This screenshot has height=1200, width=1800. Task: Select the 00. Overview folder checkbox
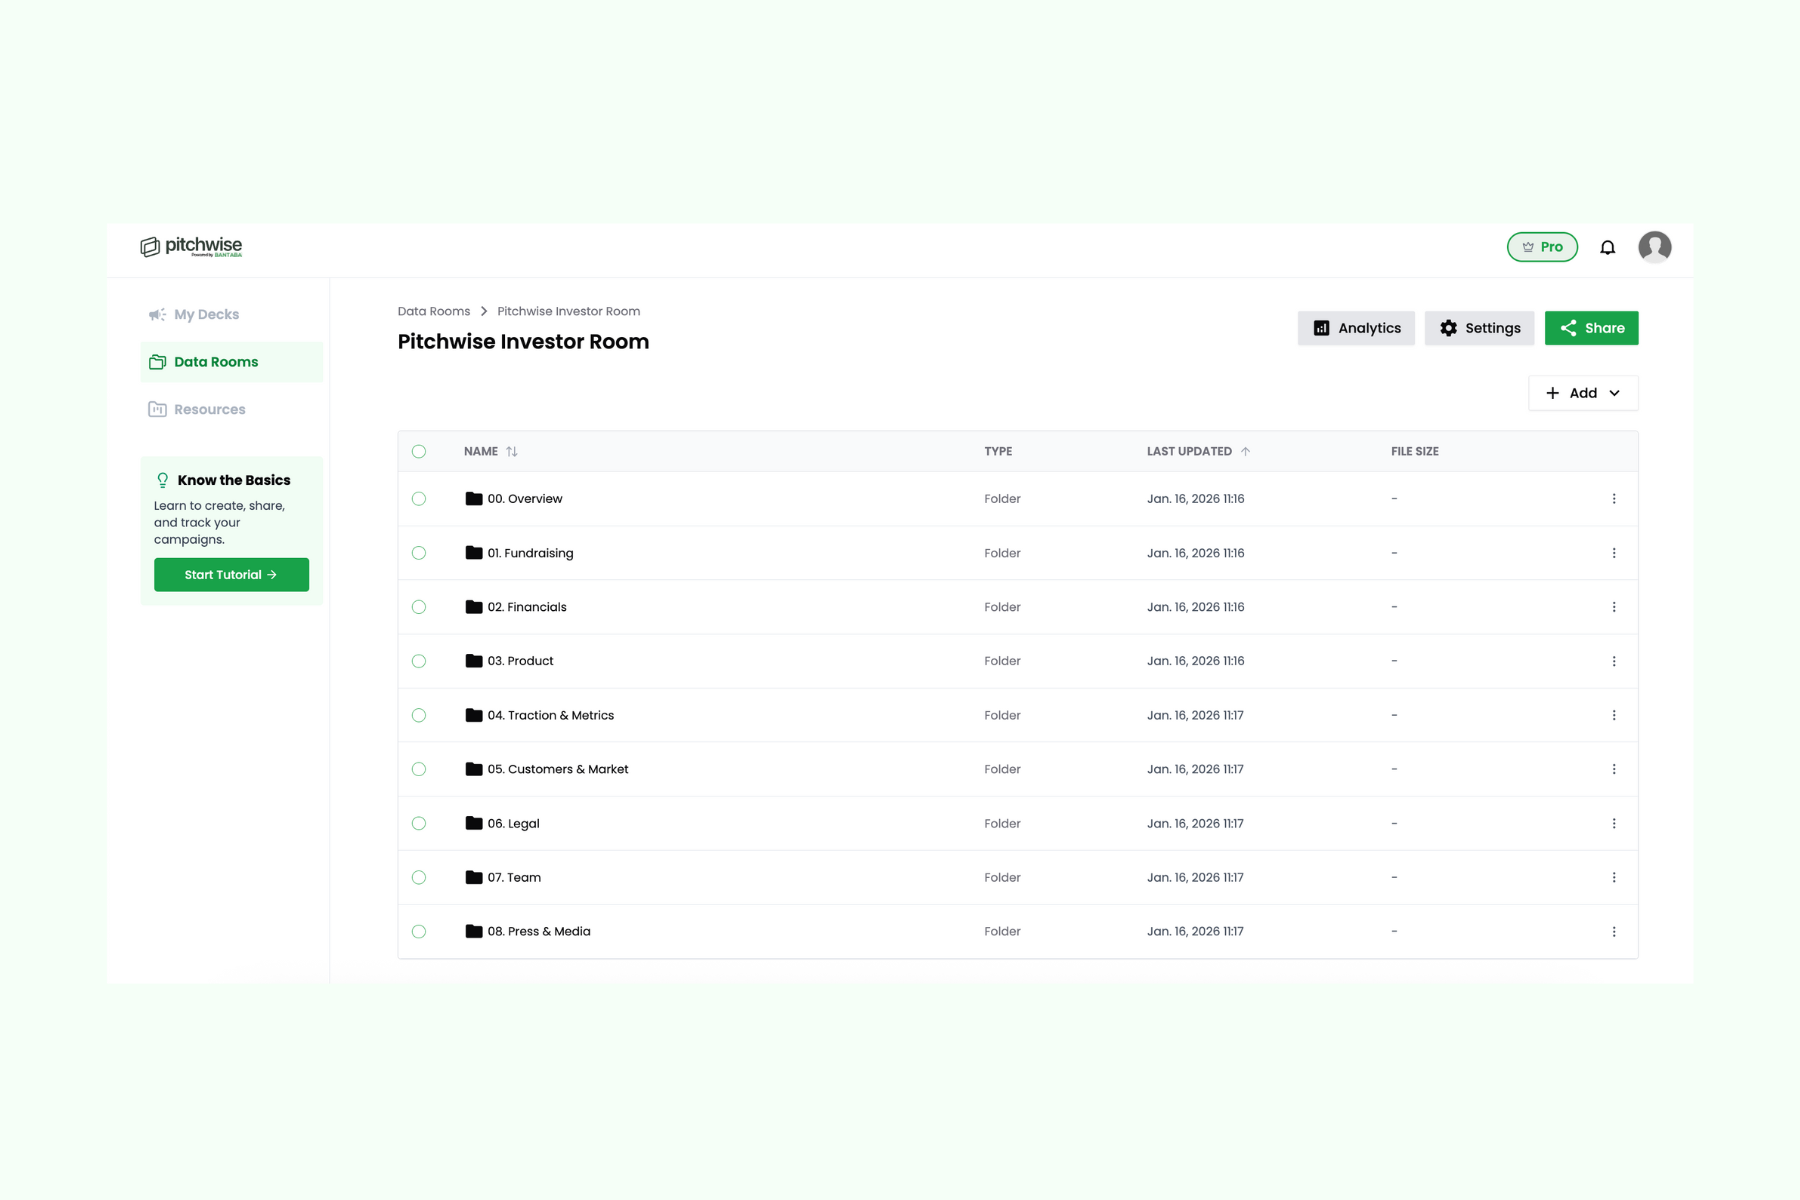(x=419, y=498)
